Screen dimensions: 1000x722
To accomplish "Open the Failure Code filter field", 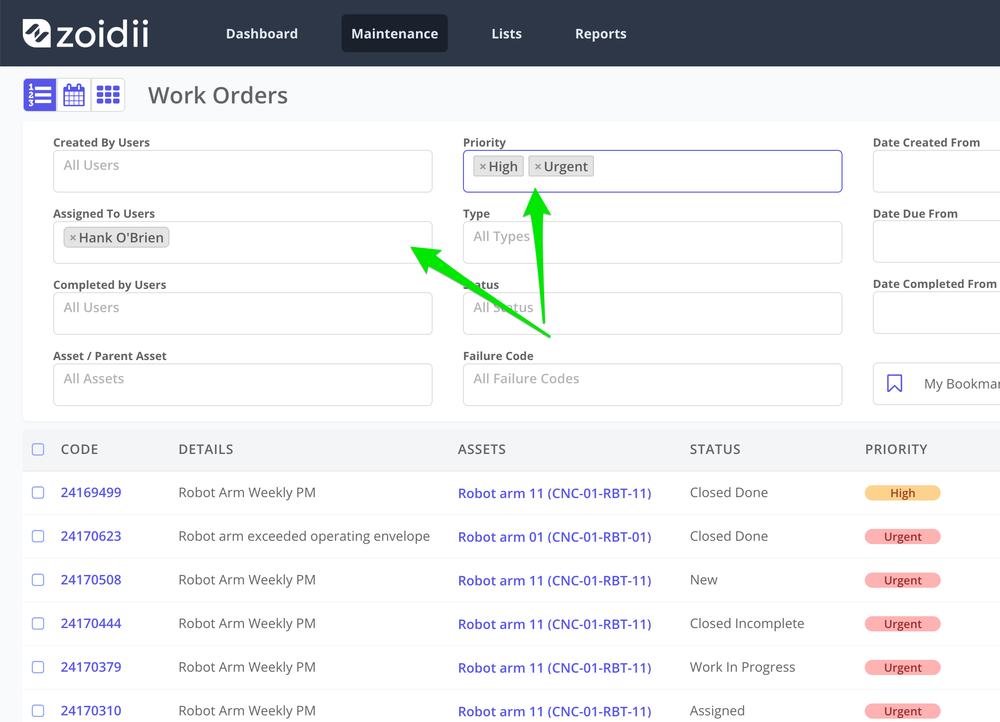I will click(652, 385).
